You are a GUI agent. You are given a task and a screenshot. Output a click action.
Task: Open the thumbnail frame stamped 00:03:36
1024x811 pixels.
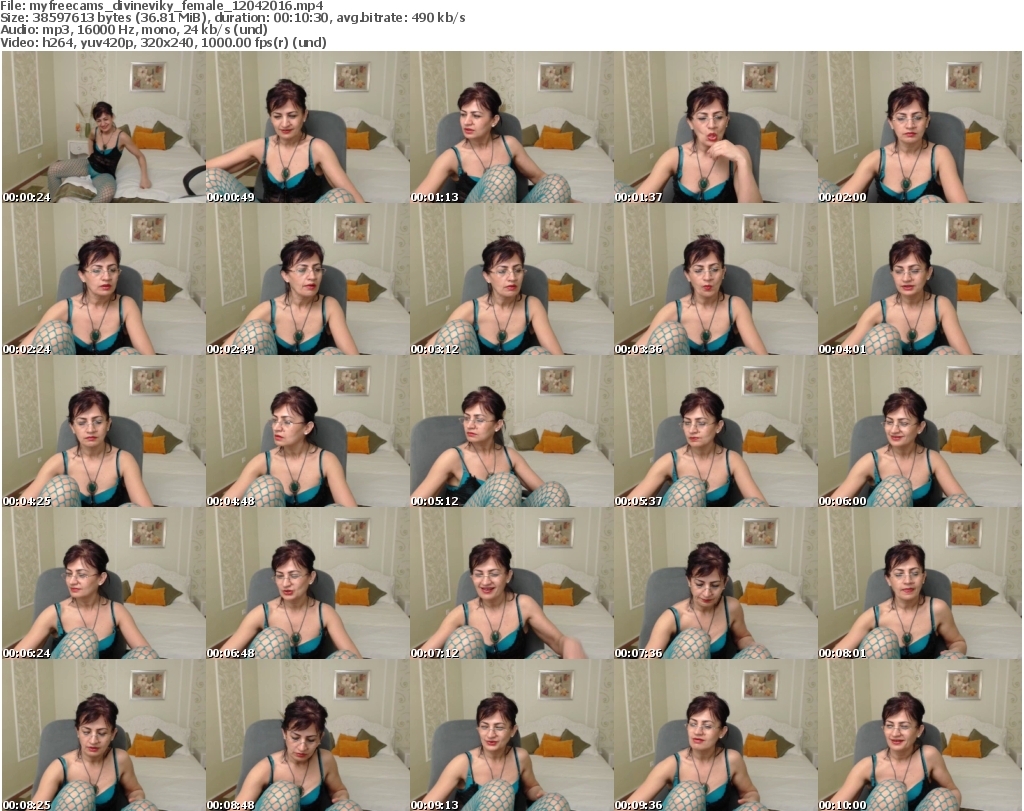[x=715, y=279]
